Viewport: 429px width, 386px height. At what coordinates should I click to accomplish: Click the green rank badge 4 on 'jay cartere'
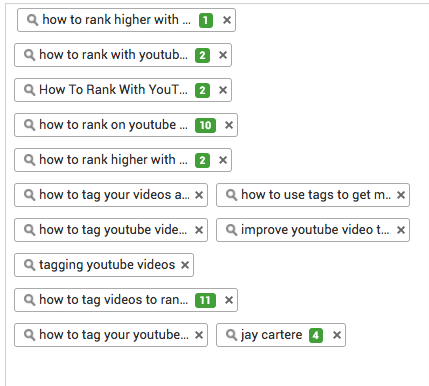pos(316,336)
